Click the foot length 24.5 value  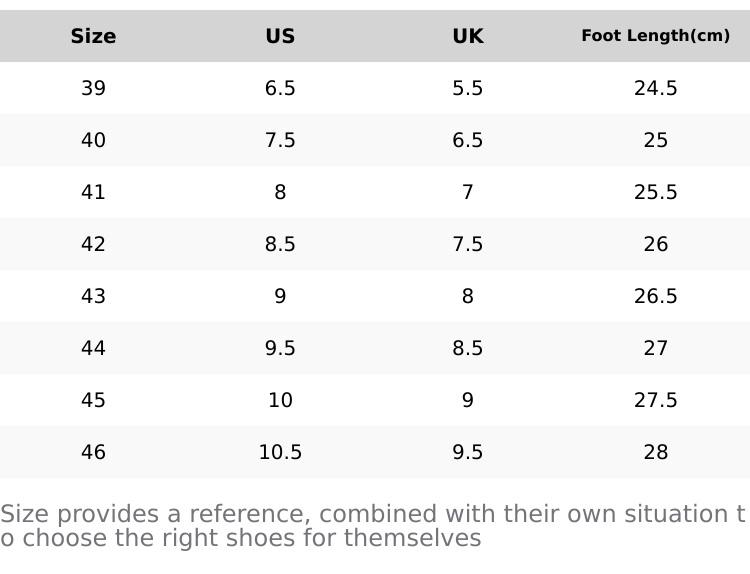point(655,88)
